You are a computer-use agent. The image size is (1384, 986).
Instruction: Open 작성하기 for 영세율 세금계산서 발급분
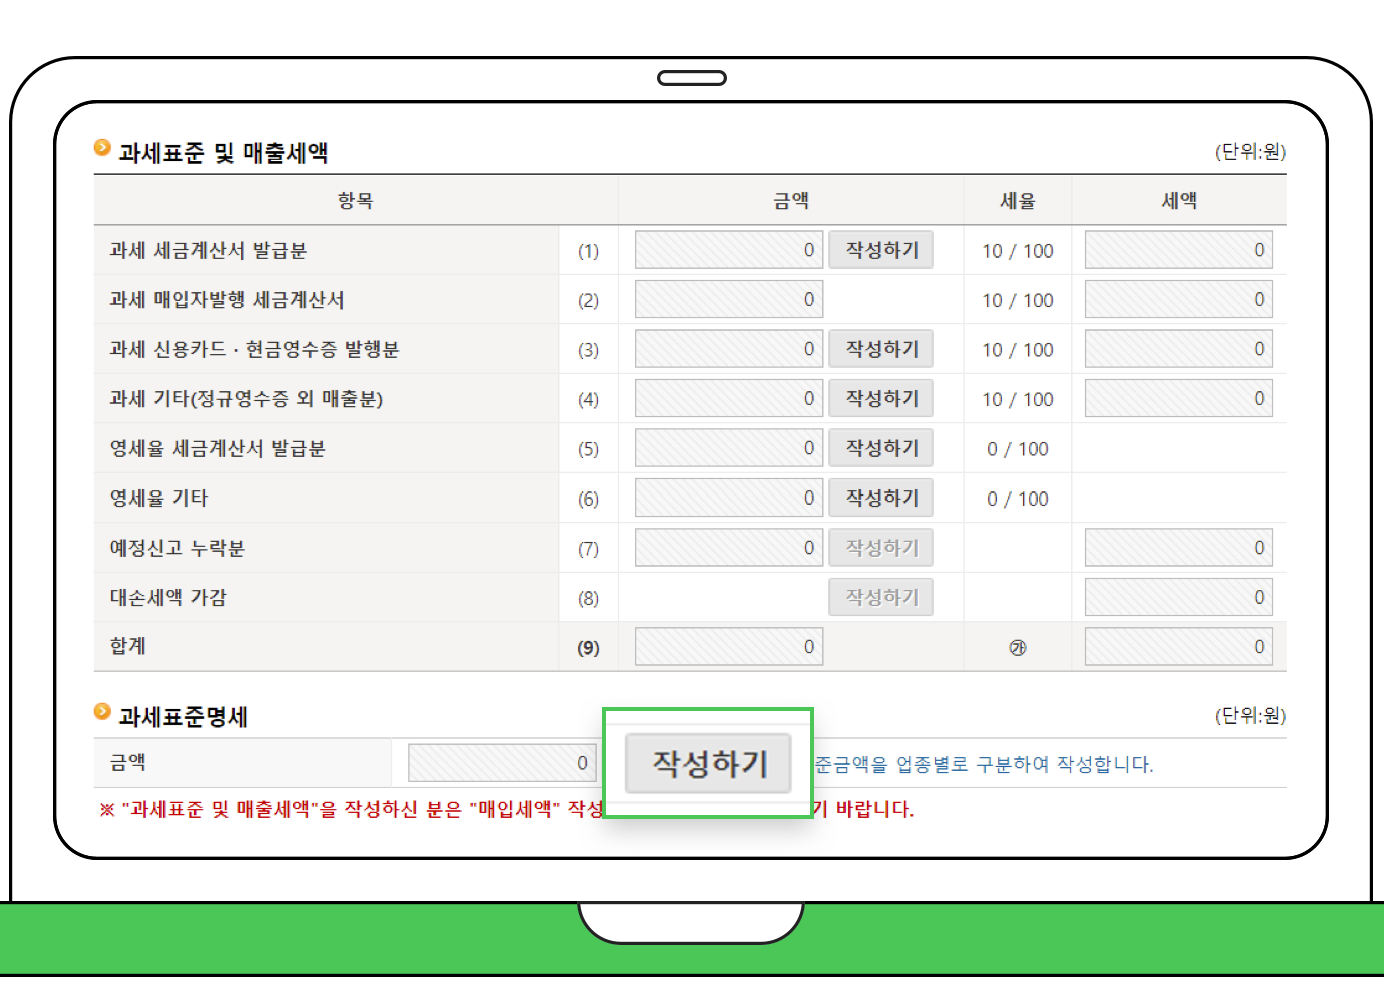880,447
